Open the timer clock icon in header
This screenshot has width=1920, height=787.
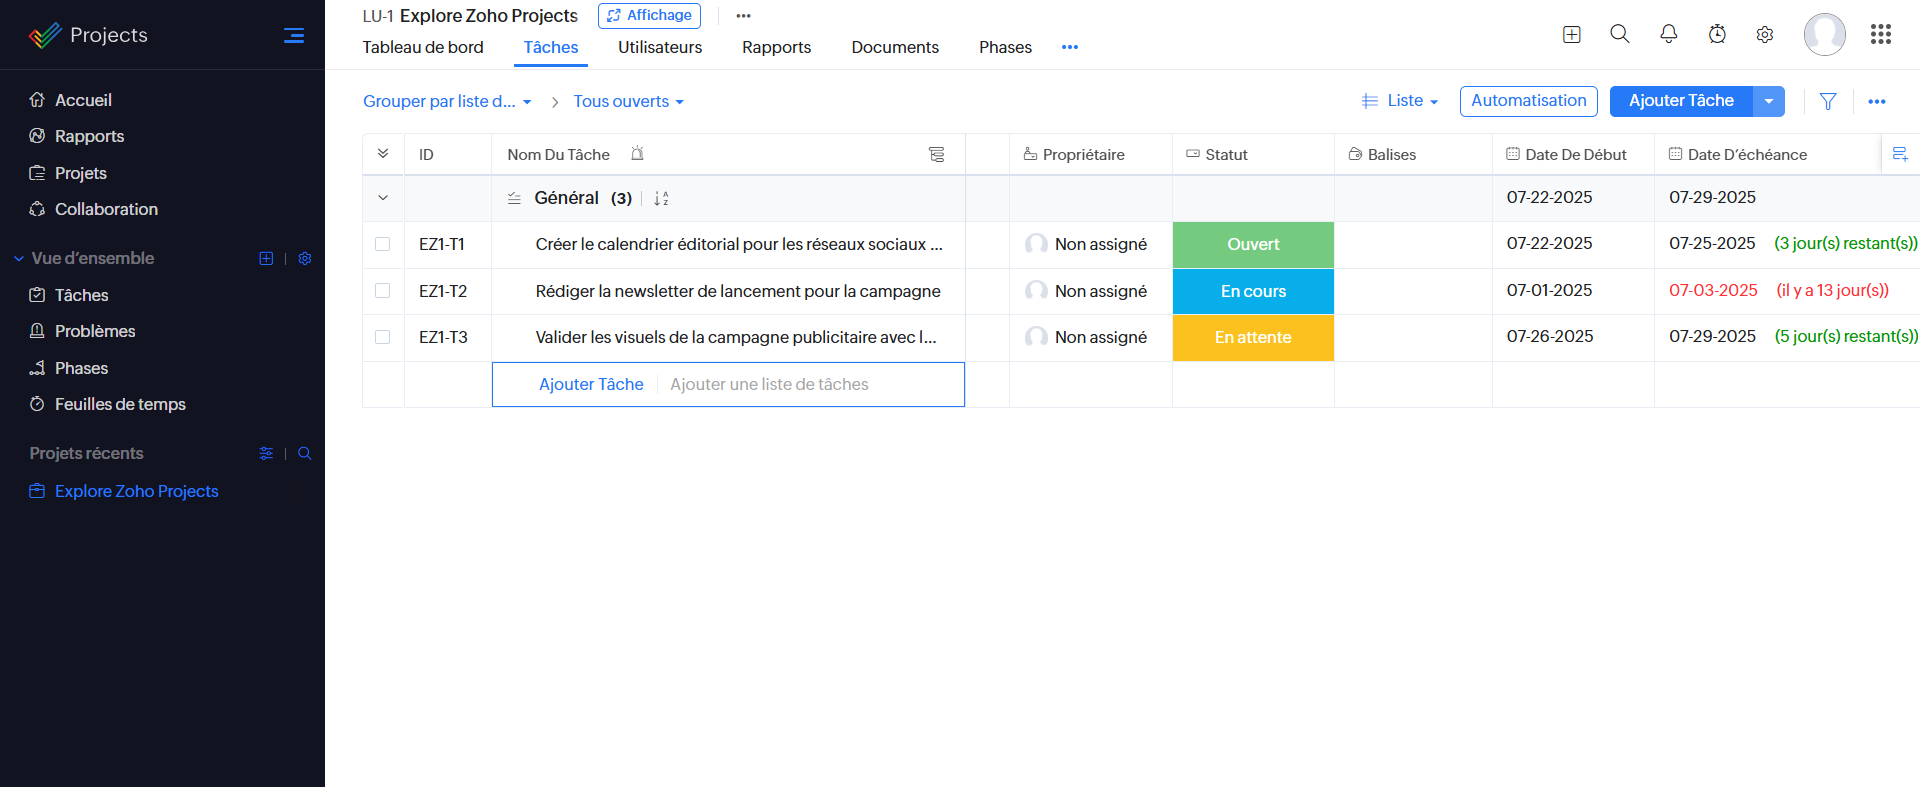coord(1717,35)
